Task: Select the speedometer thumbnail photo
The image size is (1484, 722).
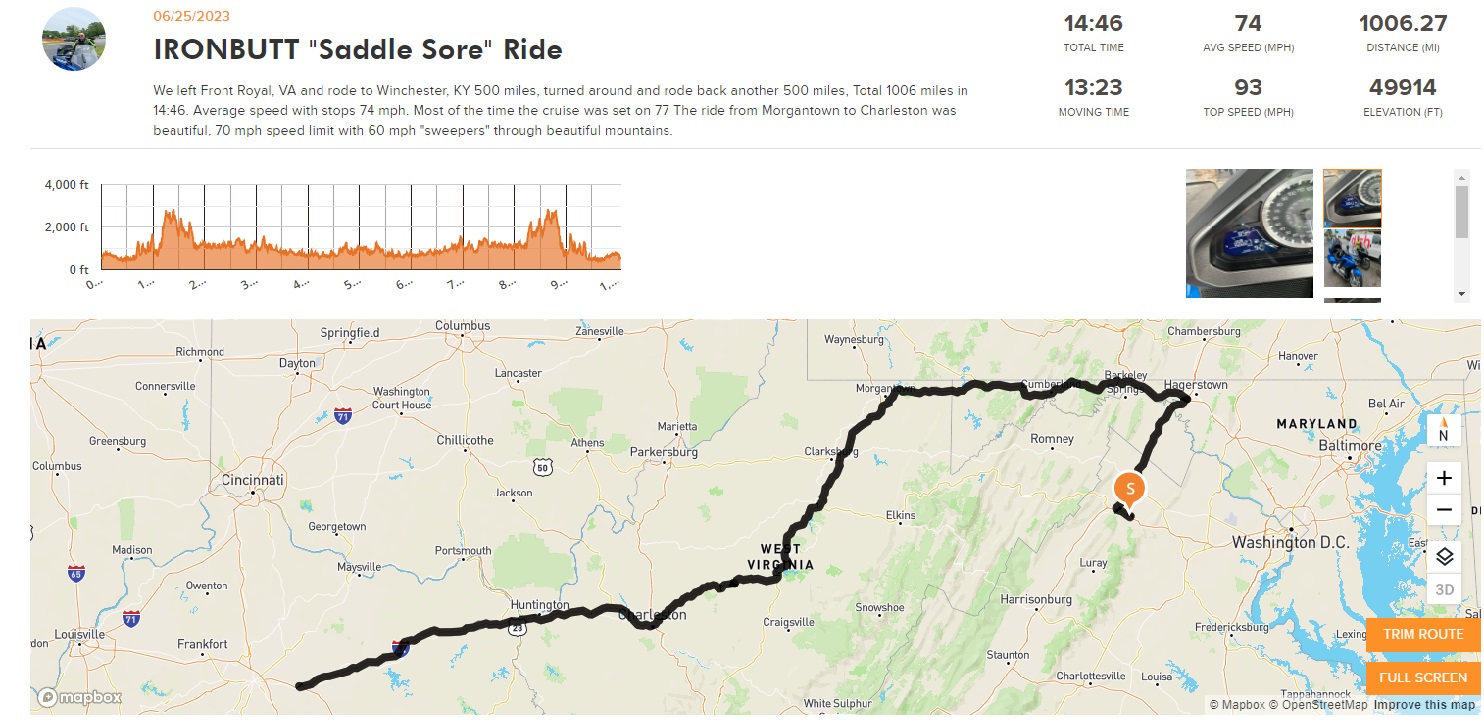Action: pyautogui.click(x=1352, y=198)
